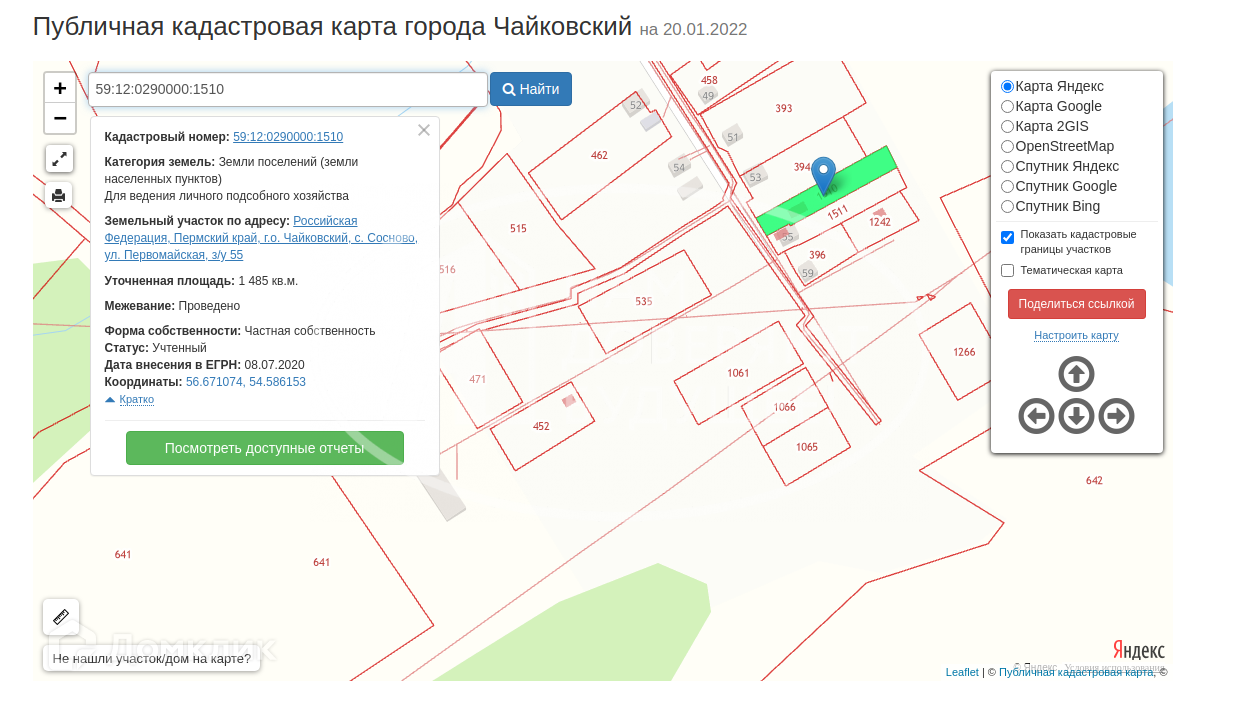1240x705 pixels.
Task: Click Не нашли участок/дом на карте?
Action: 152,658
